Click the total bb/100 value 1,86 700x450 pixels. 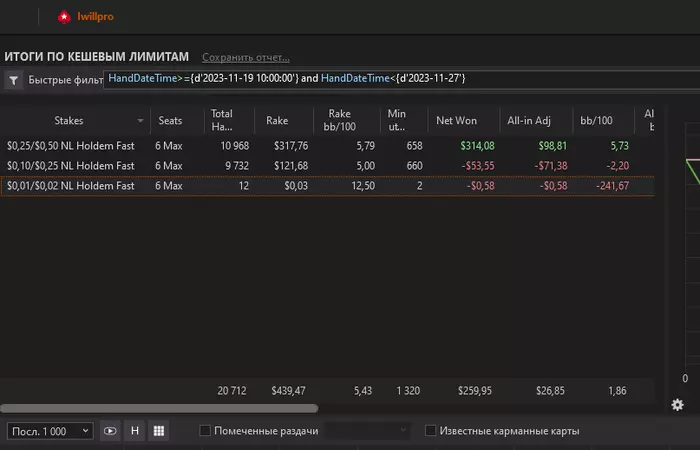coord(617,391)
